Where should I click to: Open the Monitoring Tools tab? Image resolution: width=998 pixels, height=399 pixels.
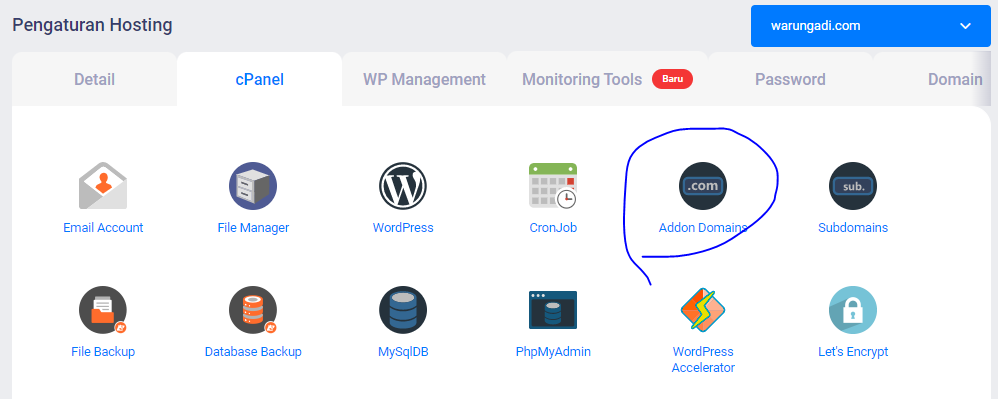[x=607, y=80]
